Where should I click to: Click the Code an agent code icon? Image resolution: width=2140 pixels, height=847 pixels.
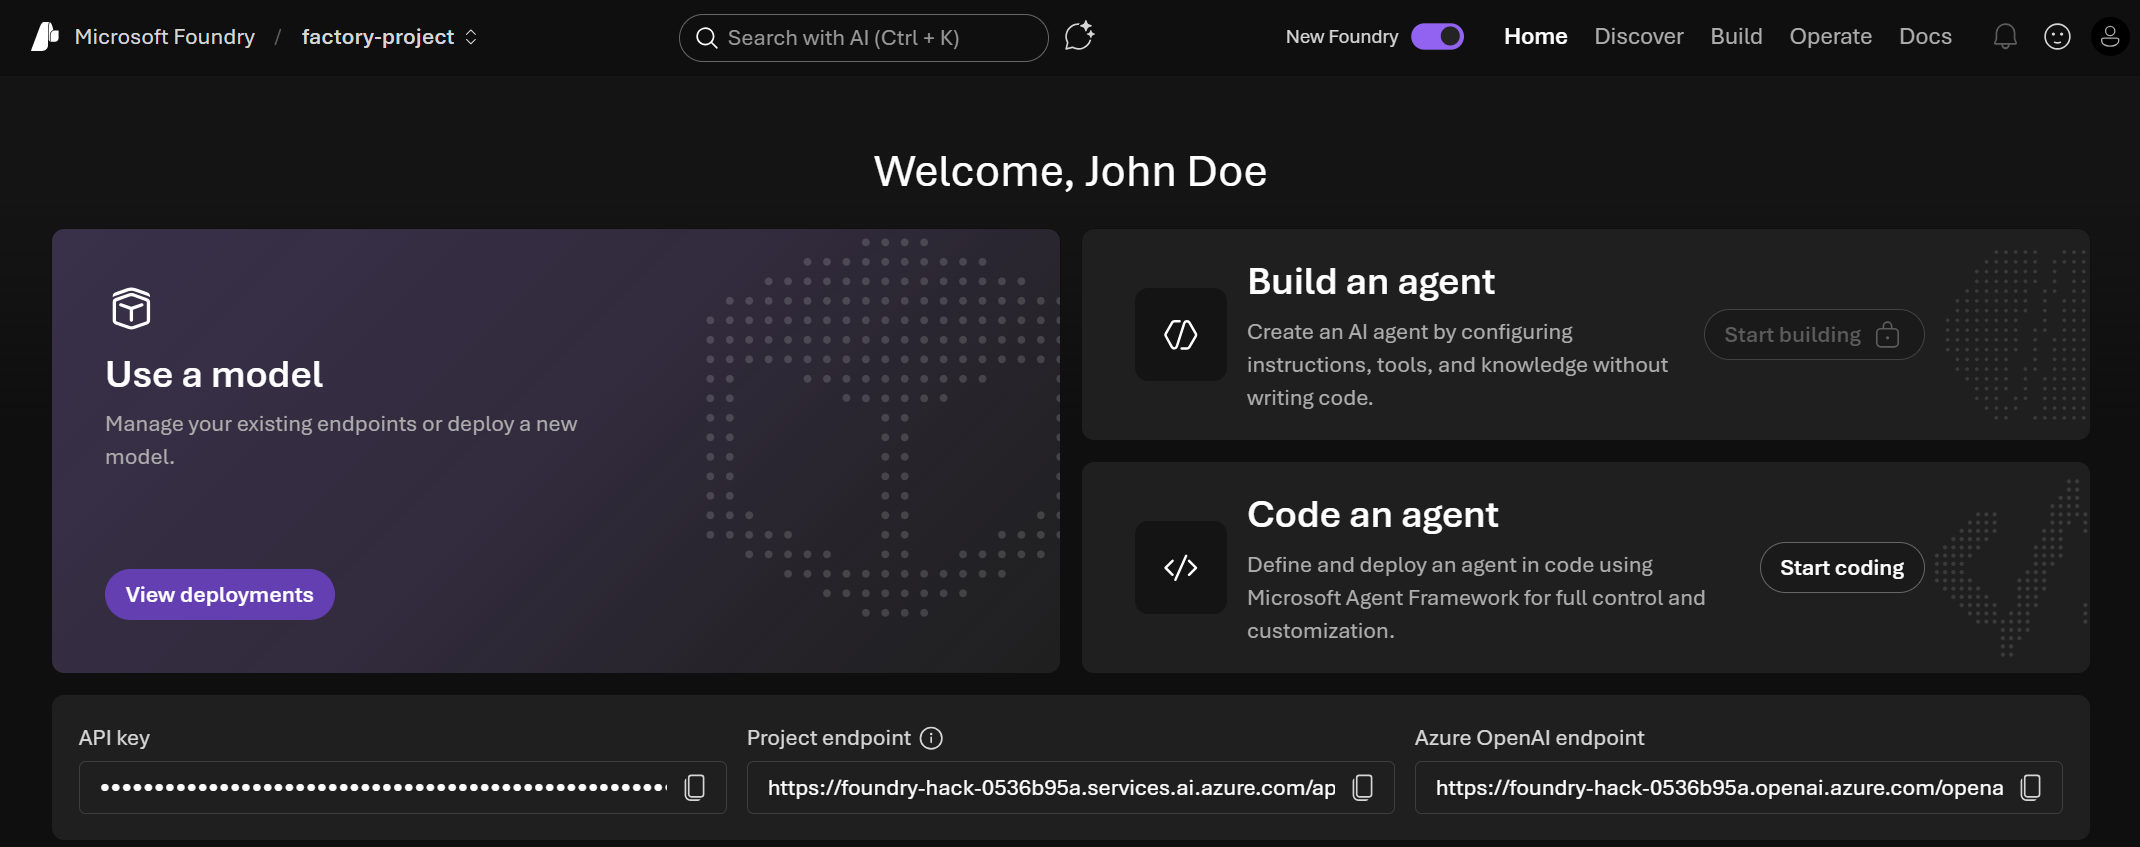1181,567
